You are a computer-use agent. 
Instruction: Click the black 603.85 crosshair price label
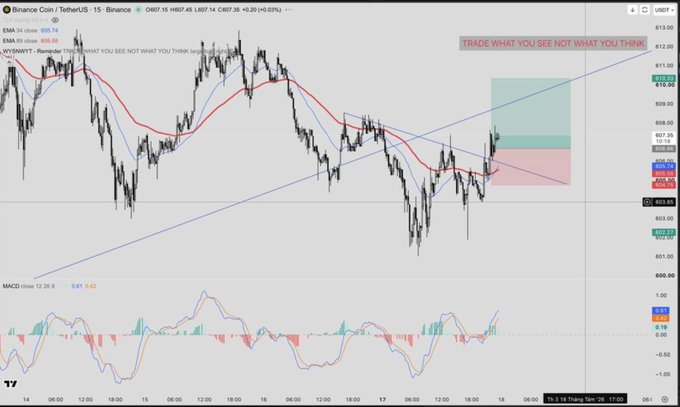(x=664, y=202)
